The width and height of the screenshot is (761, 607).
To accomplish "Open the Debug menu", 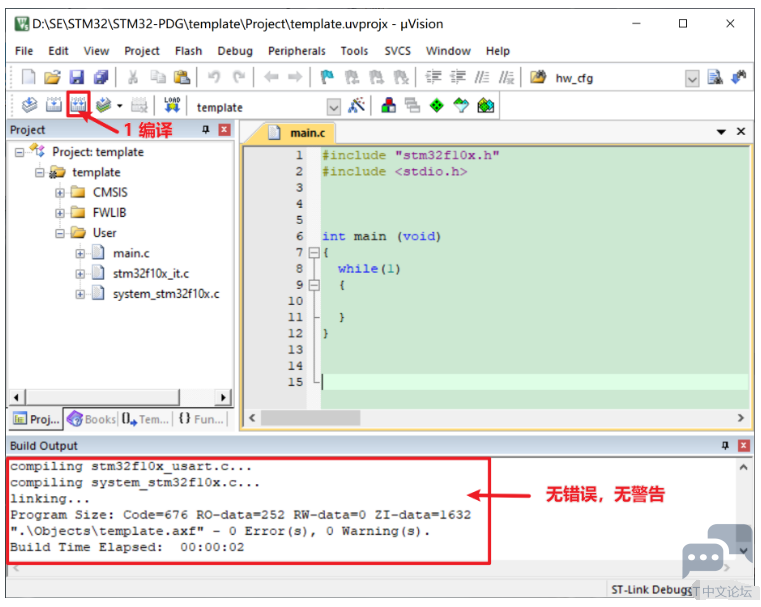I will click(235, 51).
